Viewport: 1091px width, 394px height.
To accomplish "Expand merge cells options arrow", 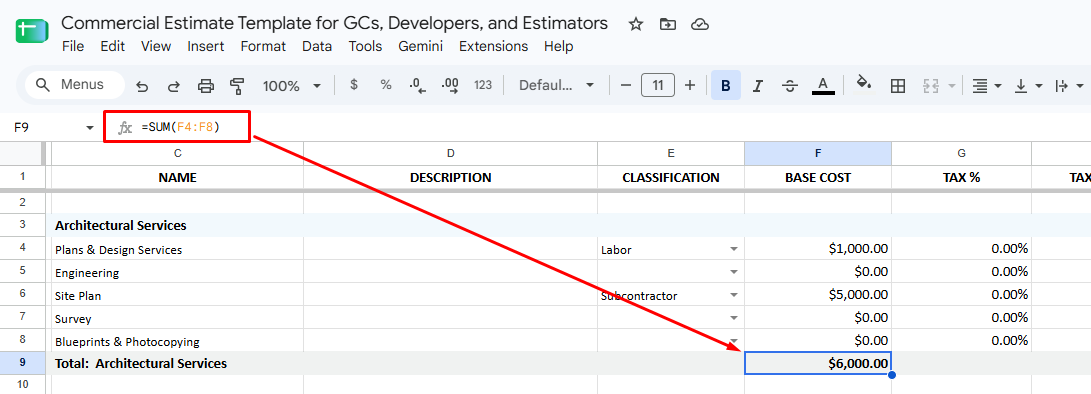I will tap(951, 86).
